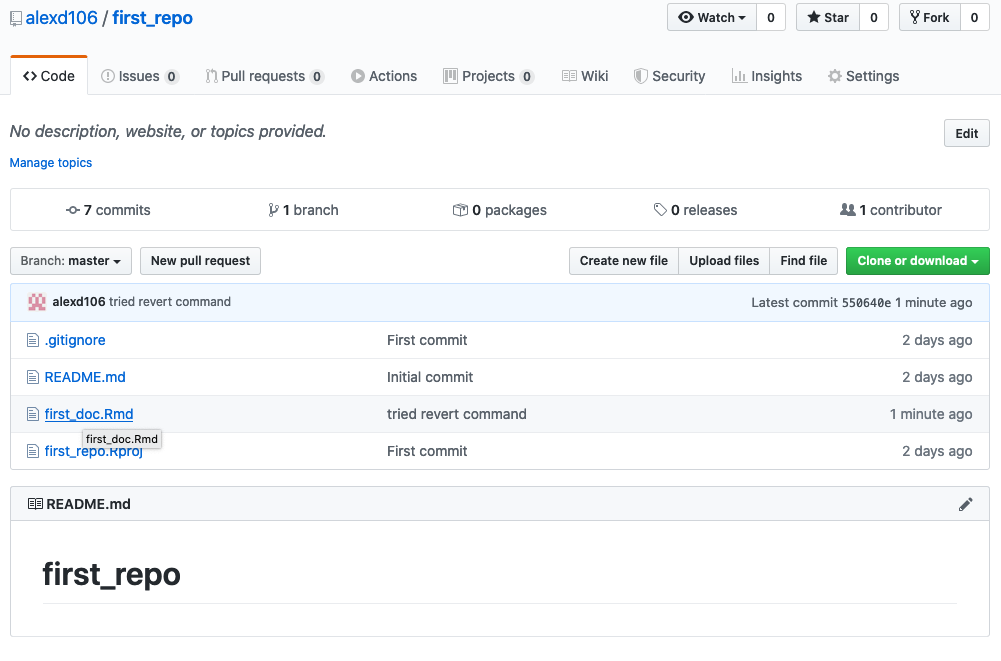Image resolution: width=1001 pixels, height=661 pixels.
Task: Open the first_doc.Rmd file
Action: [89, 414]
